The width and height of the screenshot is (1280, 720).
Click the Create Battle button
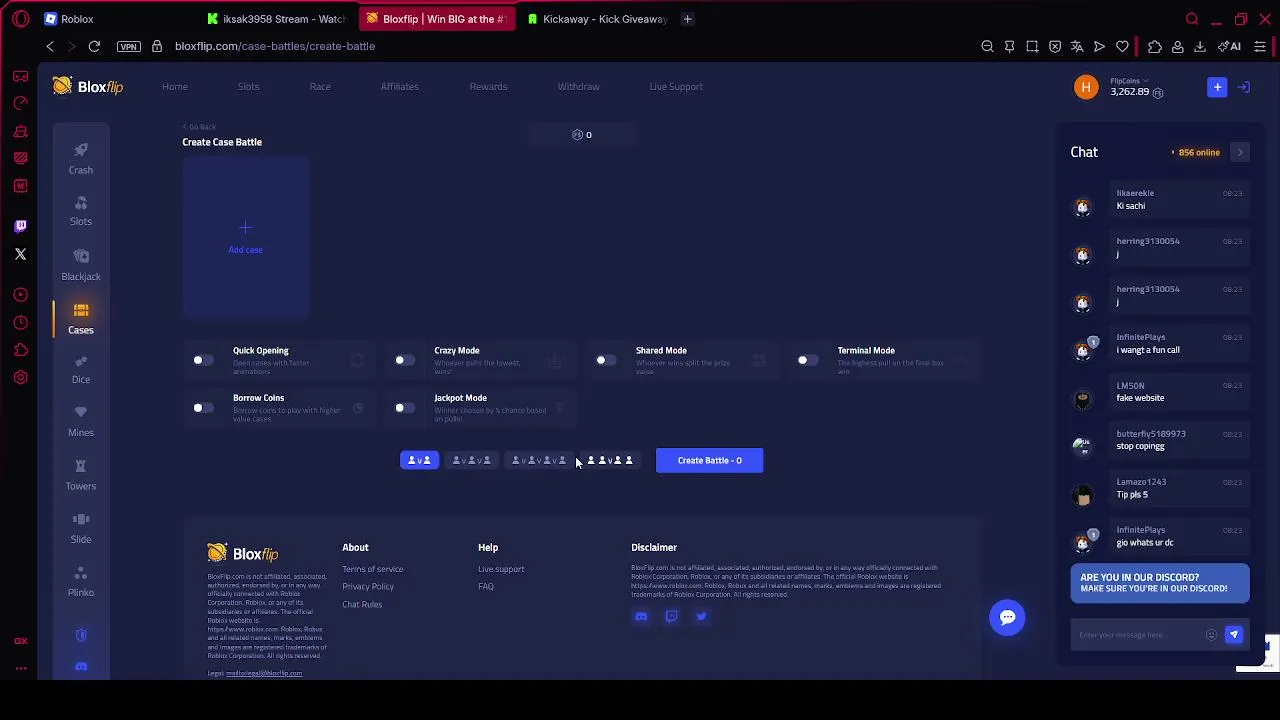[x=710, y=460]
